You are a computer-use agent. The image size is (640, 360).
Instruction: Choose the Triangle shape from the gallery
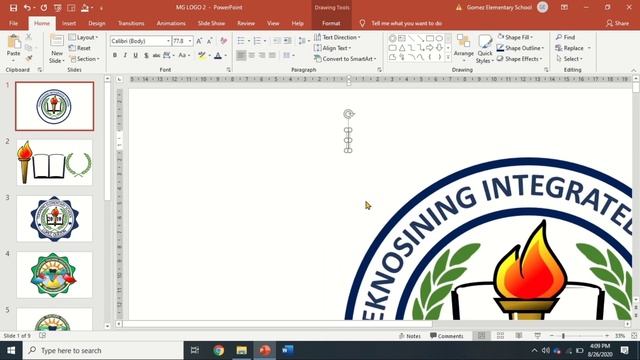click(x=402, y=48)
